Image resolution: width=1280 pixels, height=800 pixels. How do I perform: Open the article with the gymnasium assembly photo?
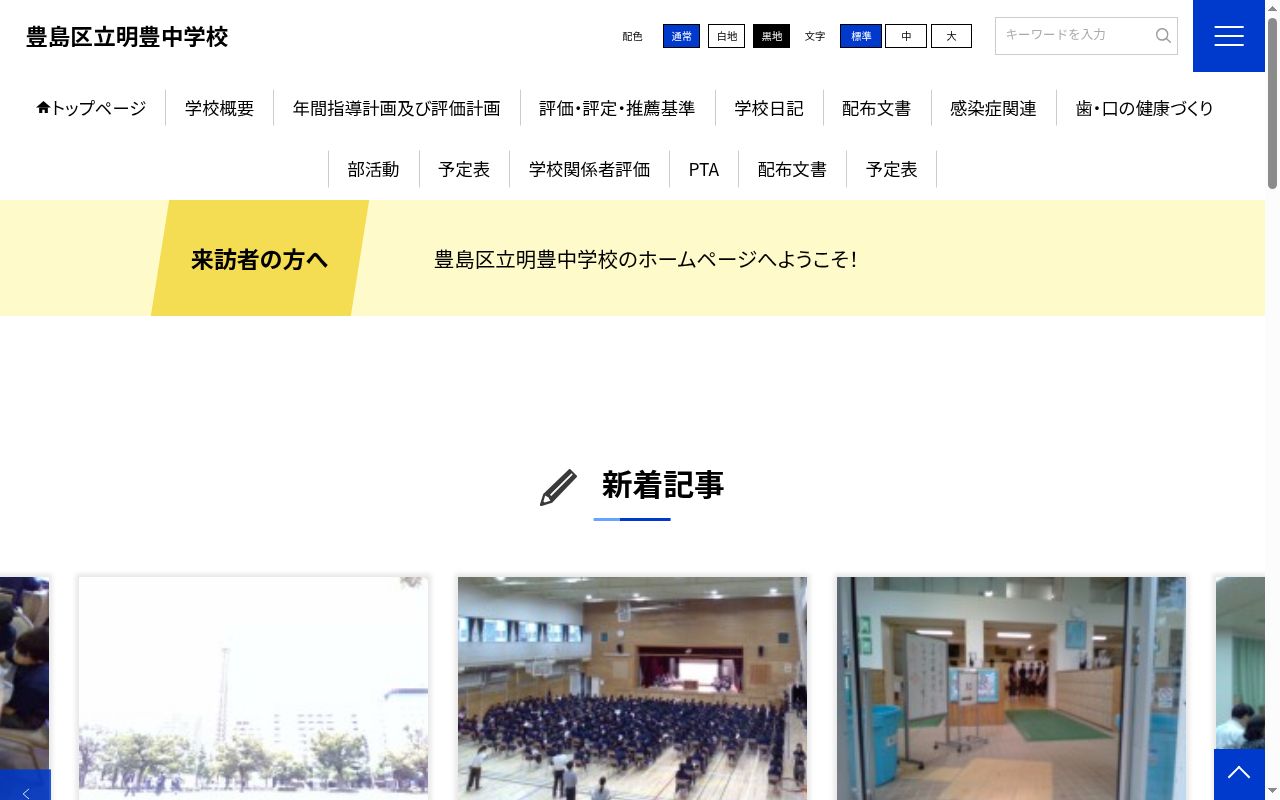click(x=632, y=688)
